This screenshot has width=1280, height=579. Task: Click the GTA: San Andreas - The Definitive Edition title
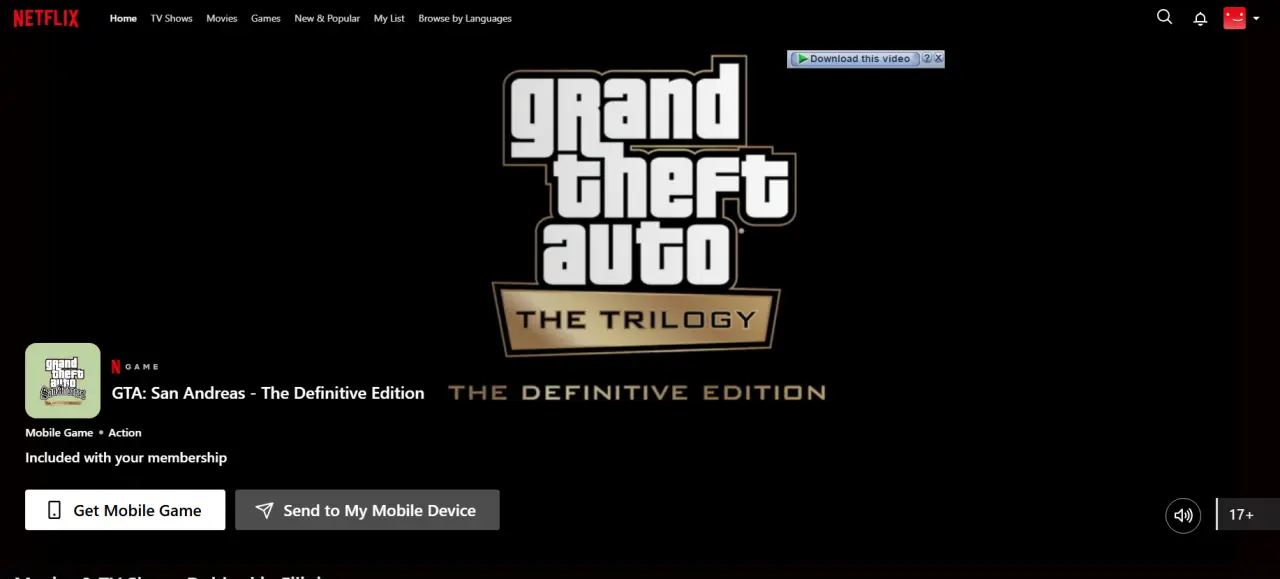268,393
